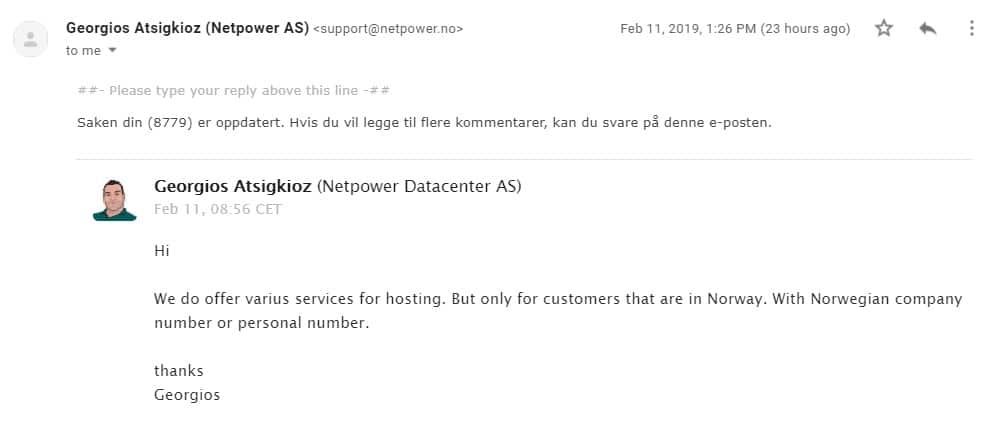Select the bold Georgios Atsigkioz name
Viewport: 1007px width, 440px height.
[x=233, y=187]
